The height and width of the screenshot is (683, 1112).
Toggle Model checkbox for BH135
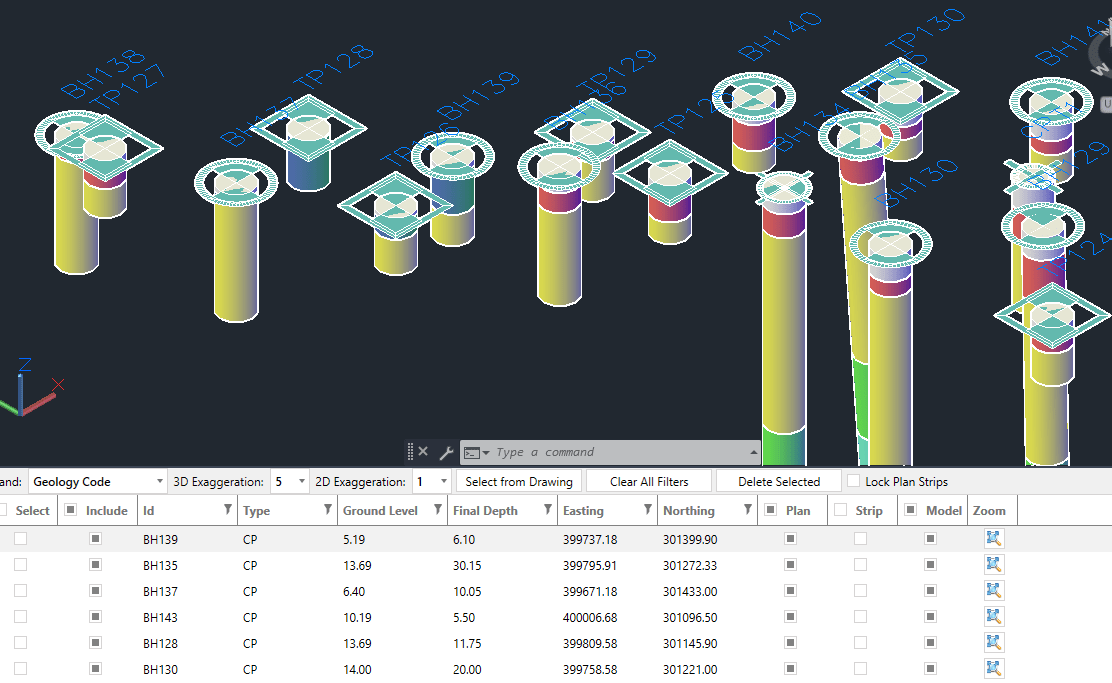coord(930,565)
